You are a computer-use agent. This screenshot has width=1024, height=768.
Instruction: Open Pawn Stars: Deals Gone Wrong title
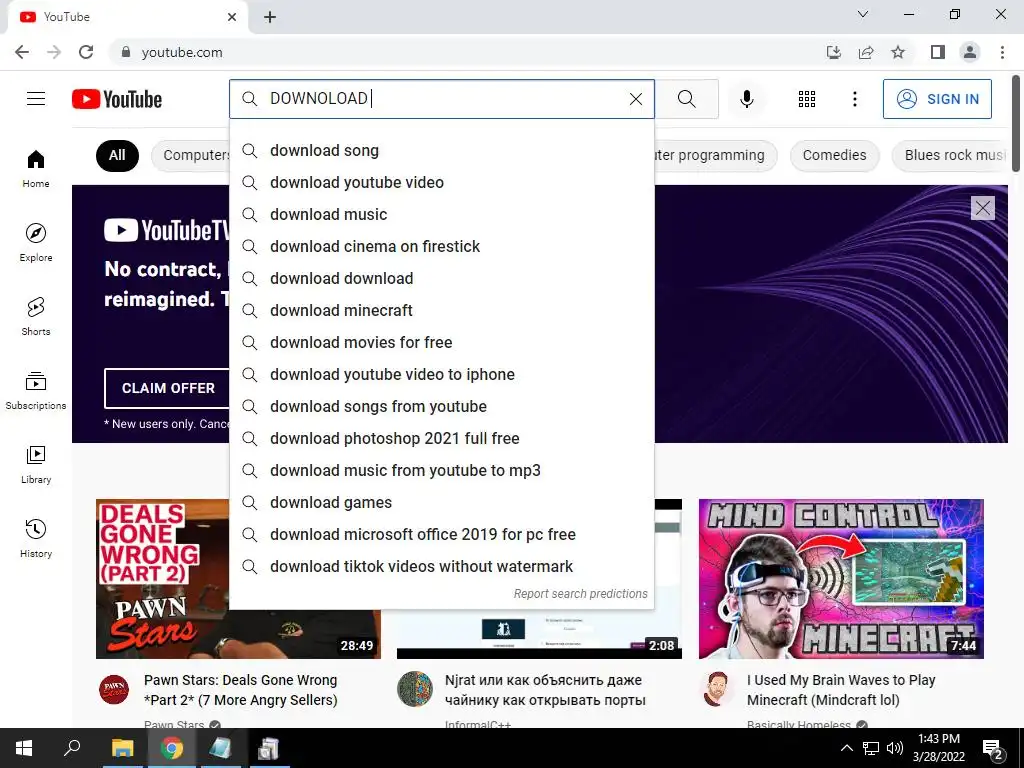[240, 690]
